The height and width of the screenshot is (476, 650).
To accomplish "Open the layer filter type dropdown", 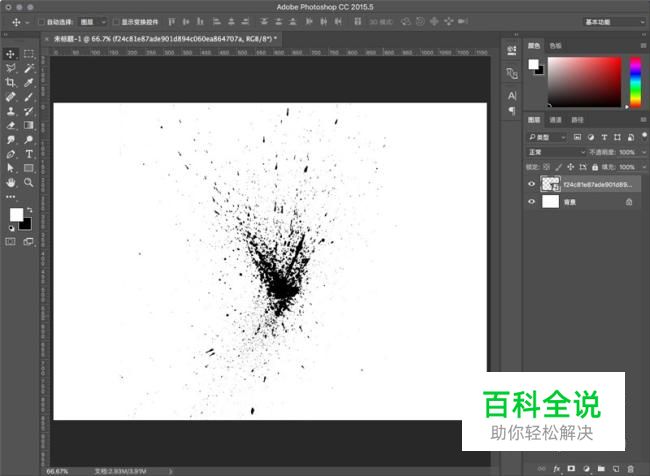I will click(546, 137).
